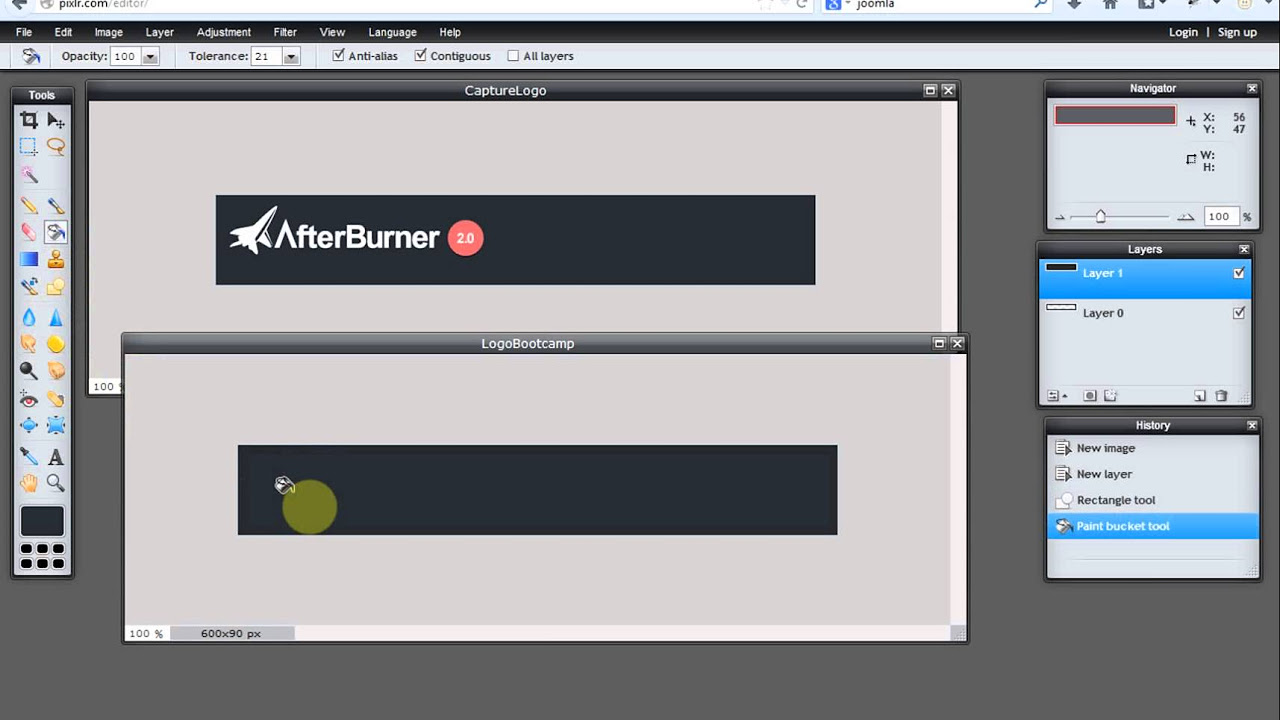Hide Layer 1 using its checkbox
This screenshot has height=720, width=1280.
[1239, 273]
